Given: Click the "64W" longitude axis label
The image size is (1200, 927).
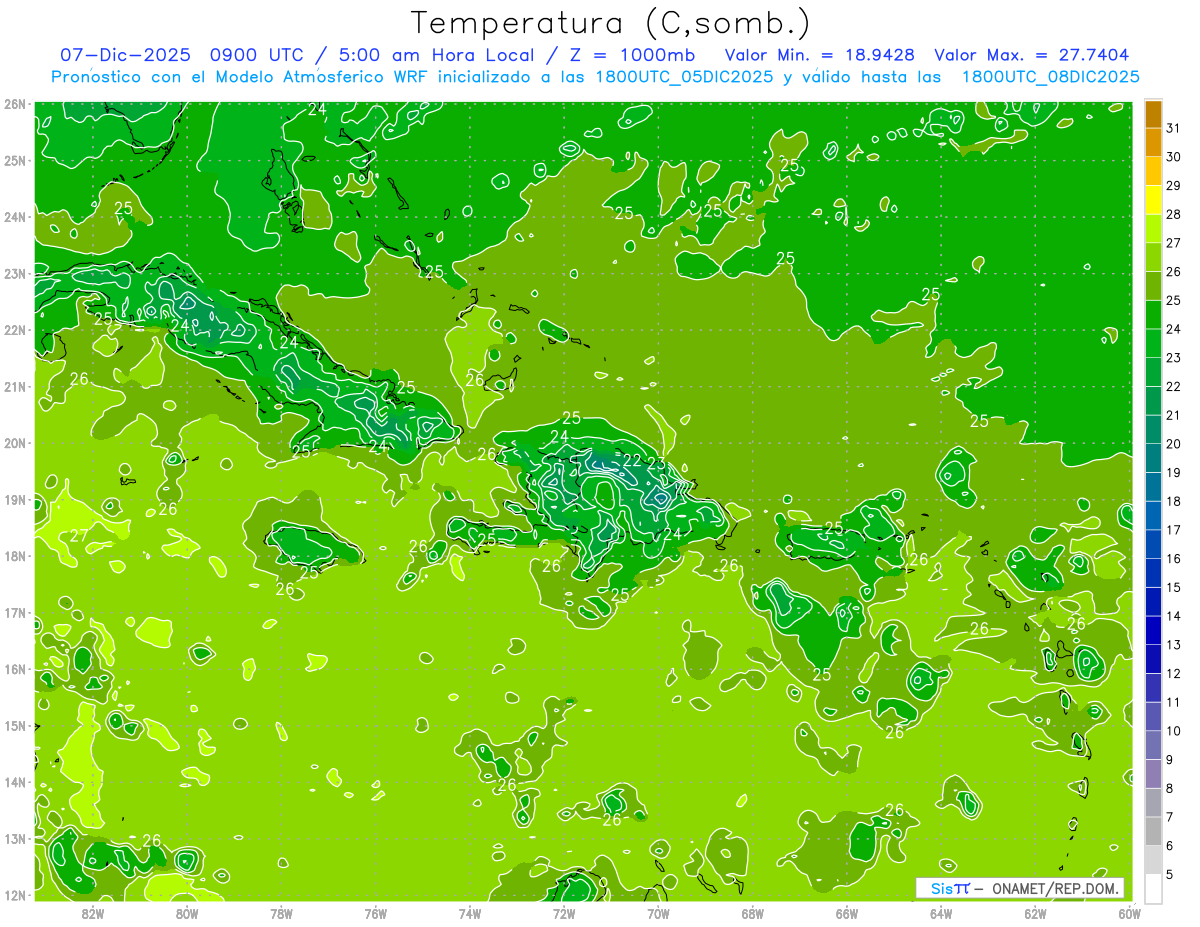Looking at the screenshot, I should [941, 913].
